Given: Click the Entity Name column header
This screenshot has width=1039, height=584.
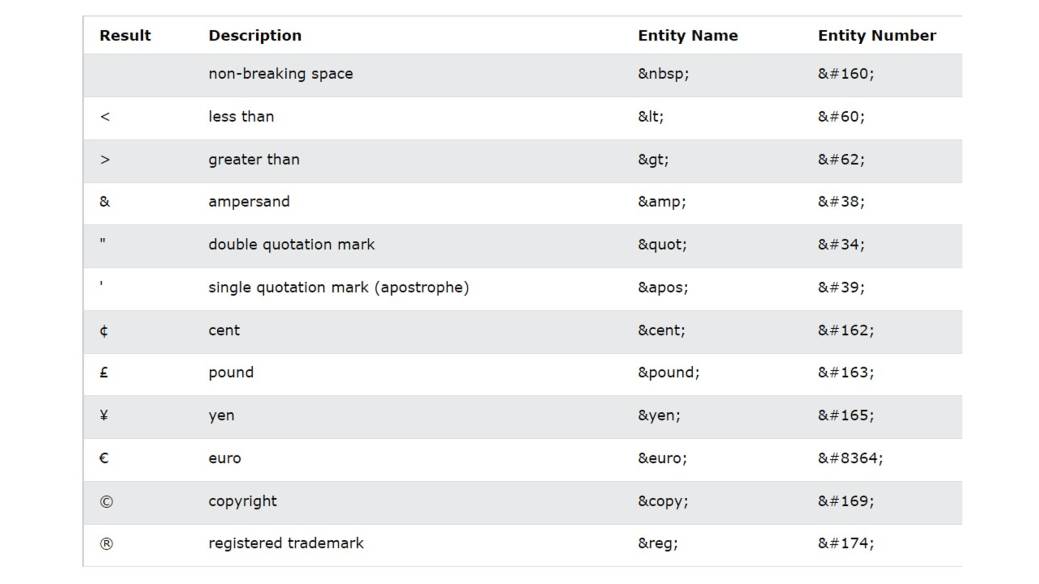Looking at the screenshot, I should [x=687, y=36].
